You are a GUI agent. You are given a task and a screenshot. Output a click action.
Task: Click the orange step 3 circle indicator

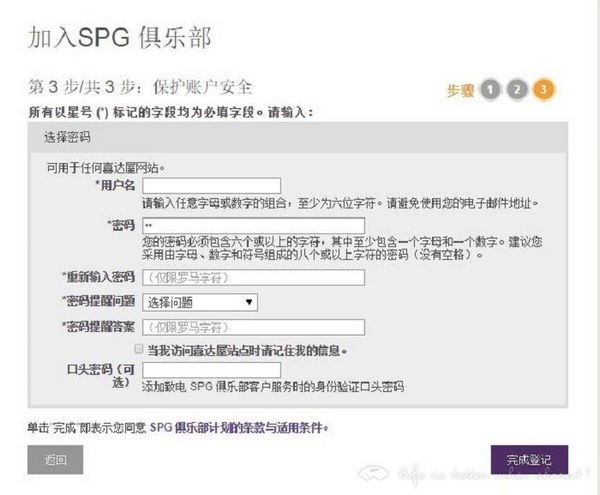pyautogui.click(x=543, y=90)
